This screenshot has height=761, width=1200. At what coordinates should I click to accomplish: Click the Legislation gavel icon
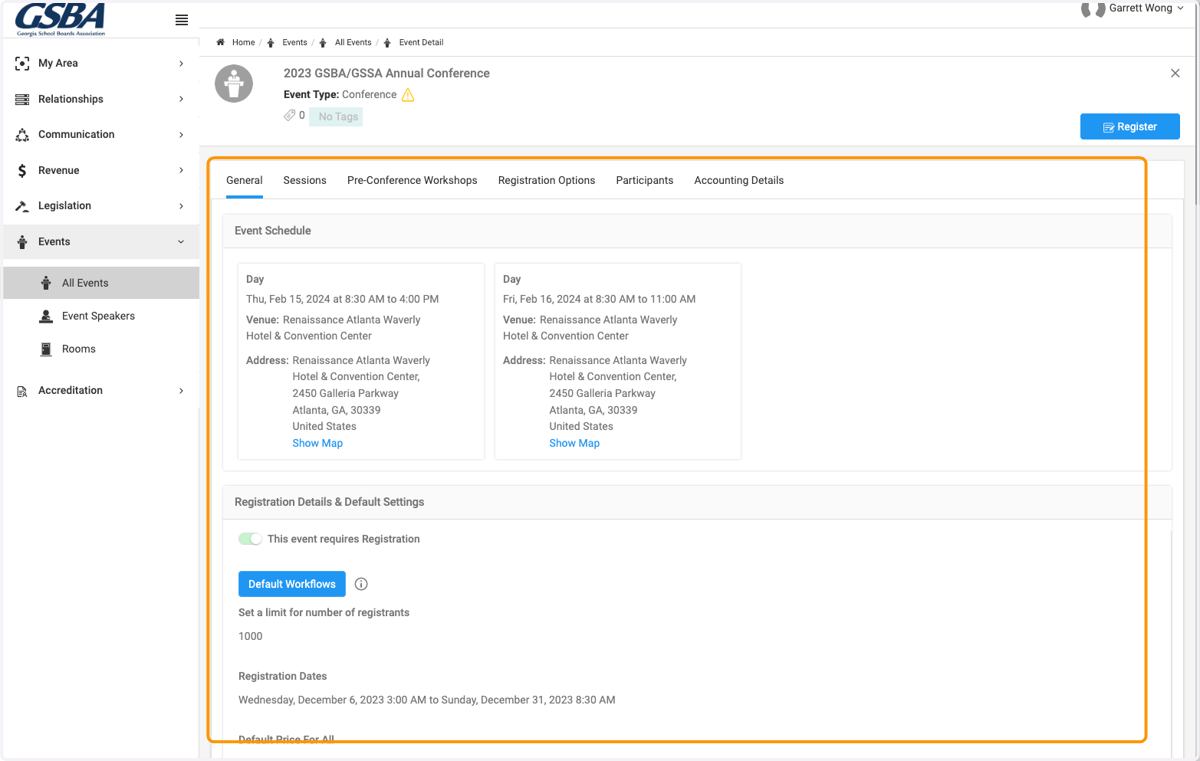pos(22,206)
